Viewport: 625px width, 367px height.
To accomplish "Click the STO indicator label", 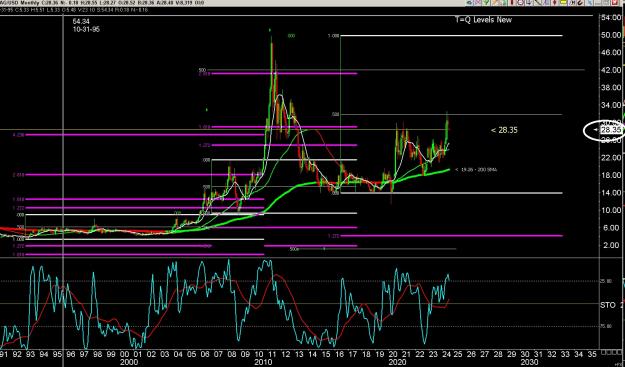I will pos(608,305).
